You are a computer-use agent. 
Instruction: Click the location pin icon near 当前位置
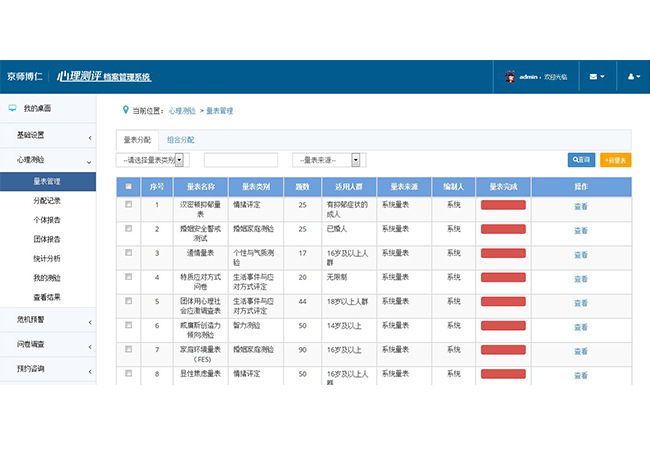pos(126,110)
